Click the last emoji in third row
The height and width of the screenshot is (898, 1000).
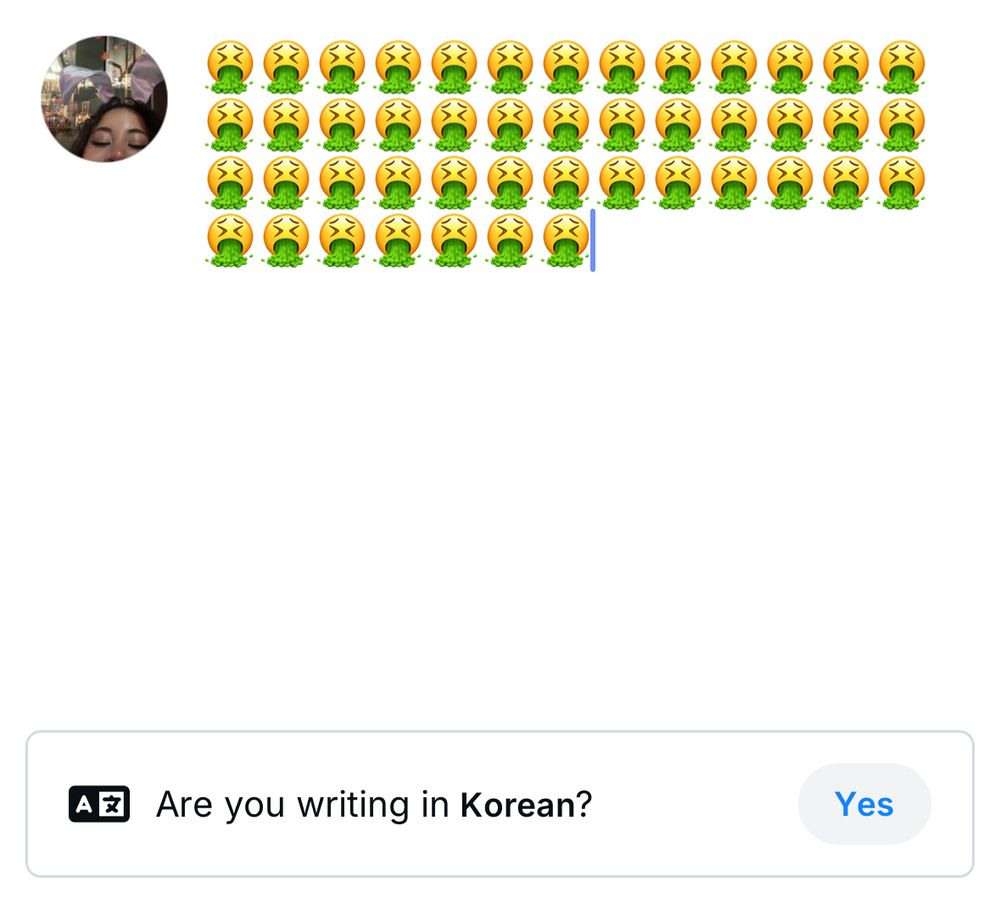click(x=901, y=182)
